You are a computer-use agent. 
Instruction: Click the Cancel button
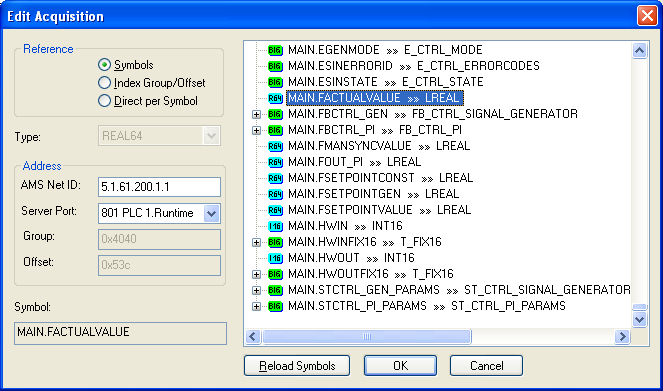coord(486,366)
